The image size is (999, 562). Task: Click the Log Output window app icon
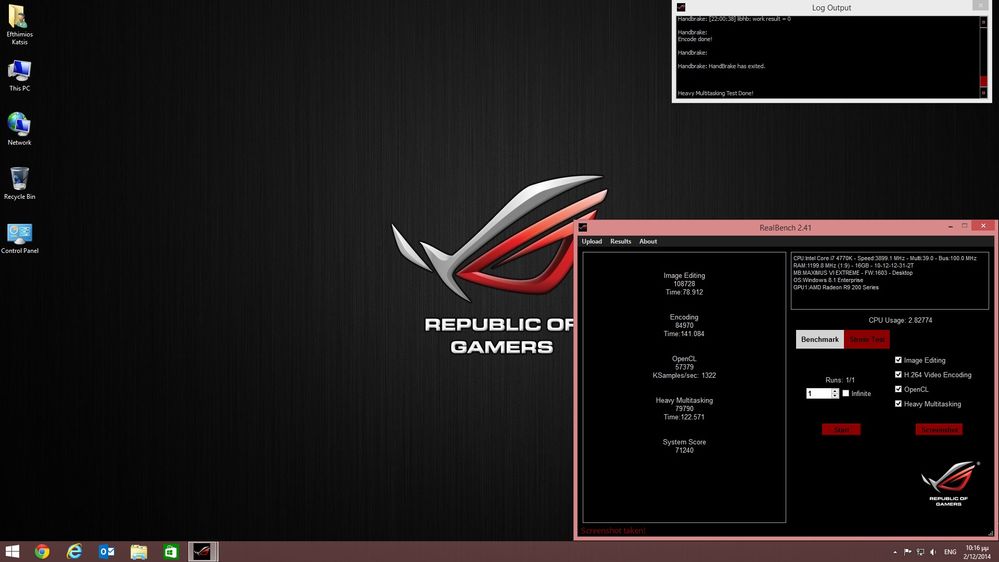[681, 7]
